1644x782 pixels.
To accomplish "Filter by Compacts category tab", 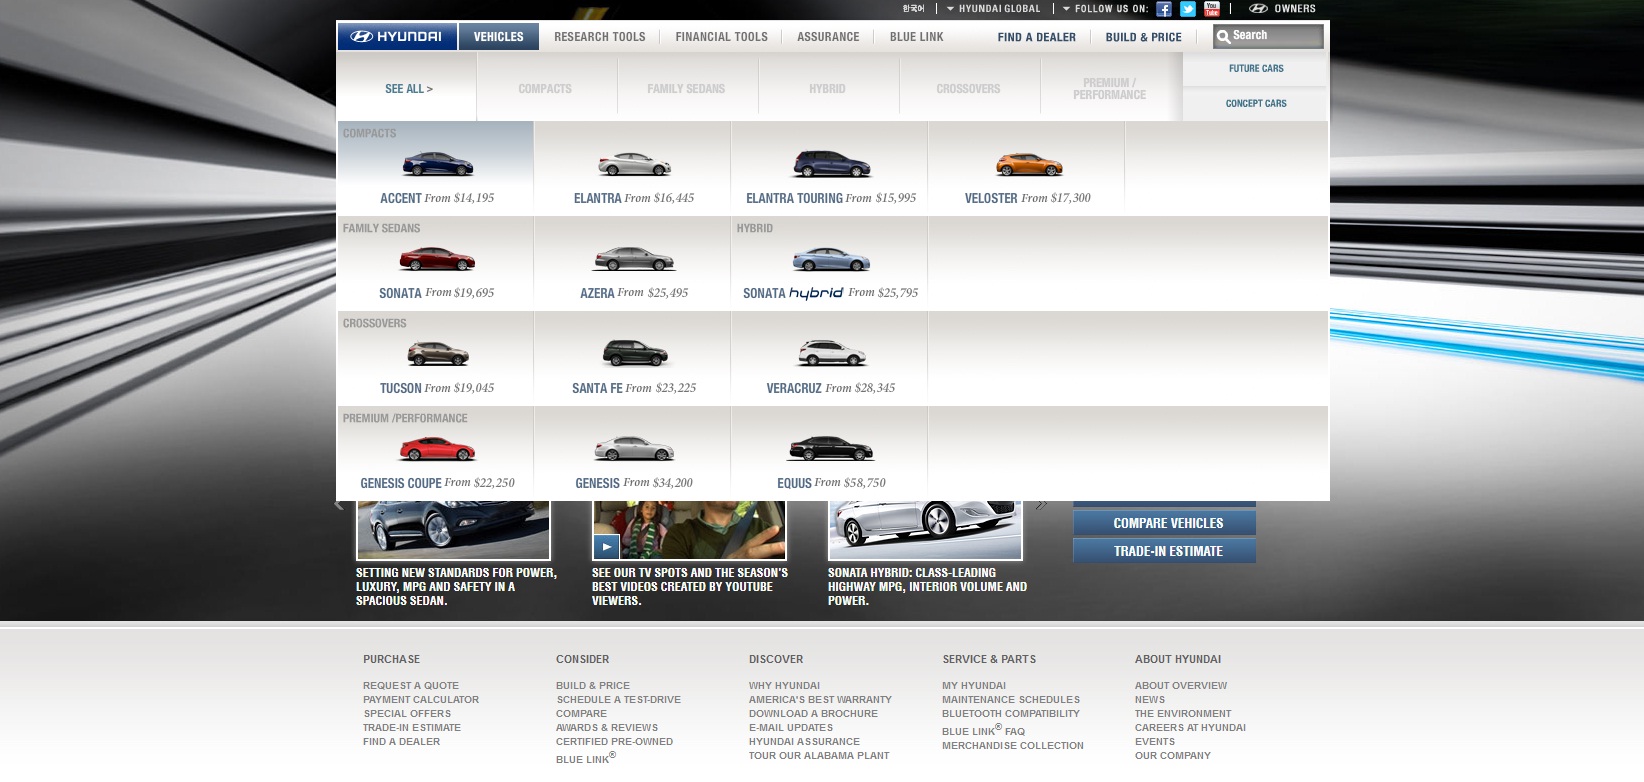I will [545, 89].
